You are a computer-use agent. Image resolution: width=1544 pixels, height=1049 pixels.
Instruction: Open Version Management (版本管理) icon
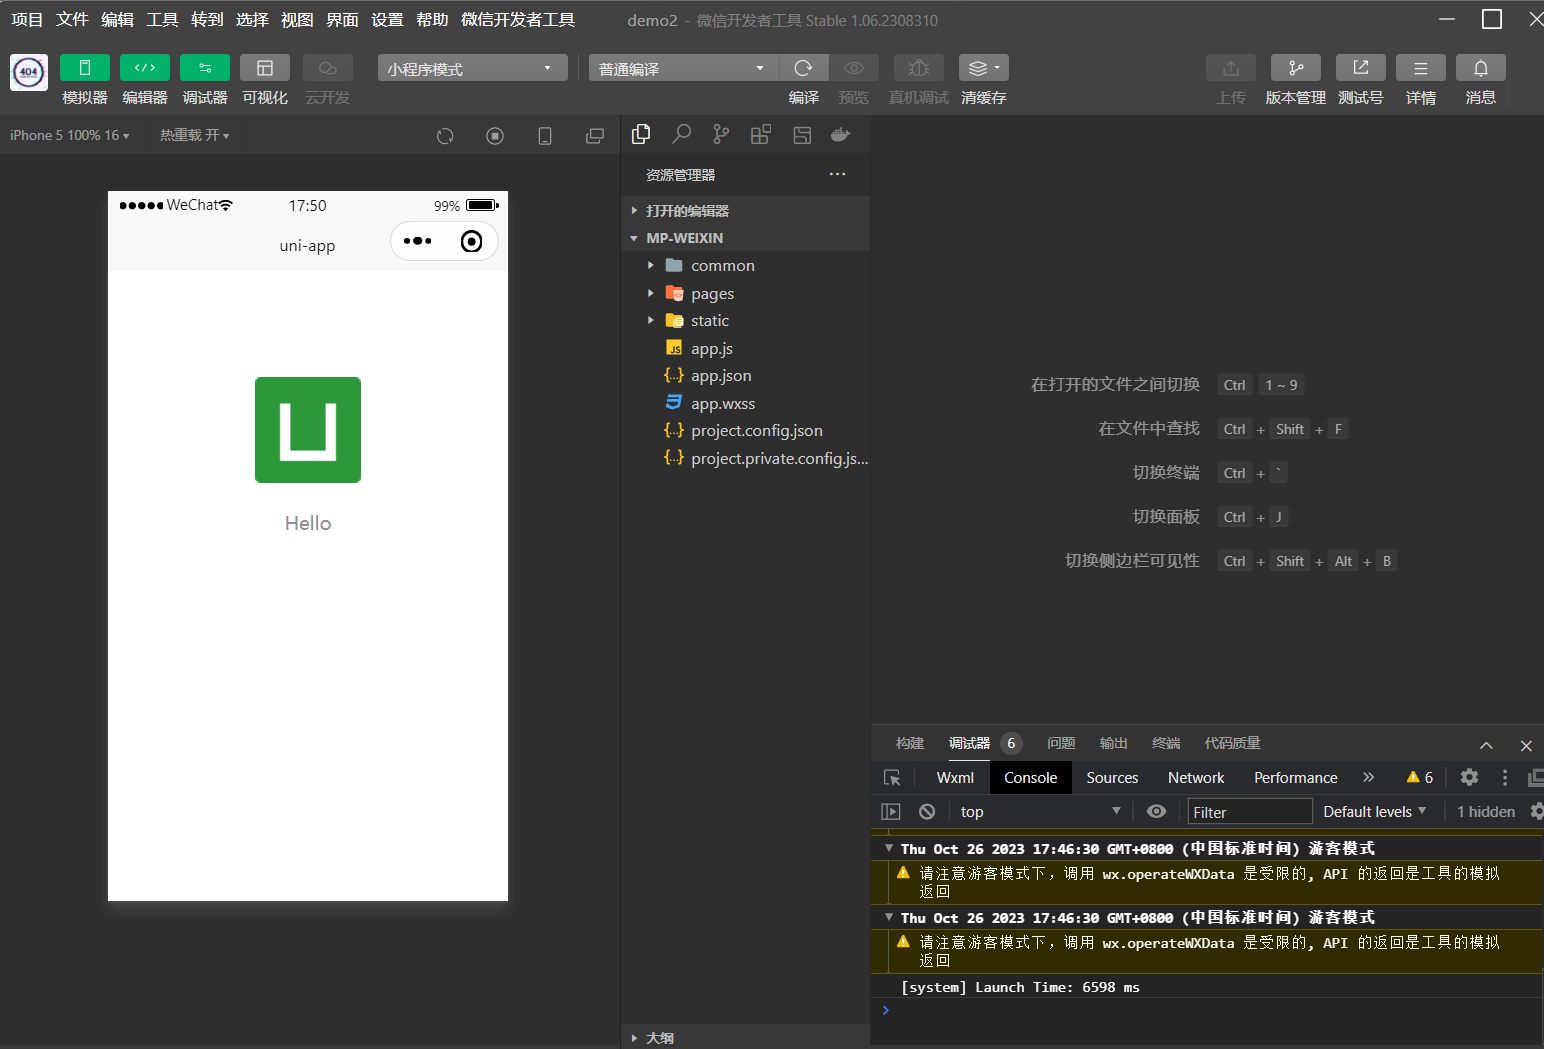pyautogui.click(x=1295, y=68)
